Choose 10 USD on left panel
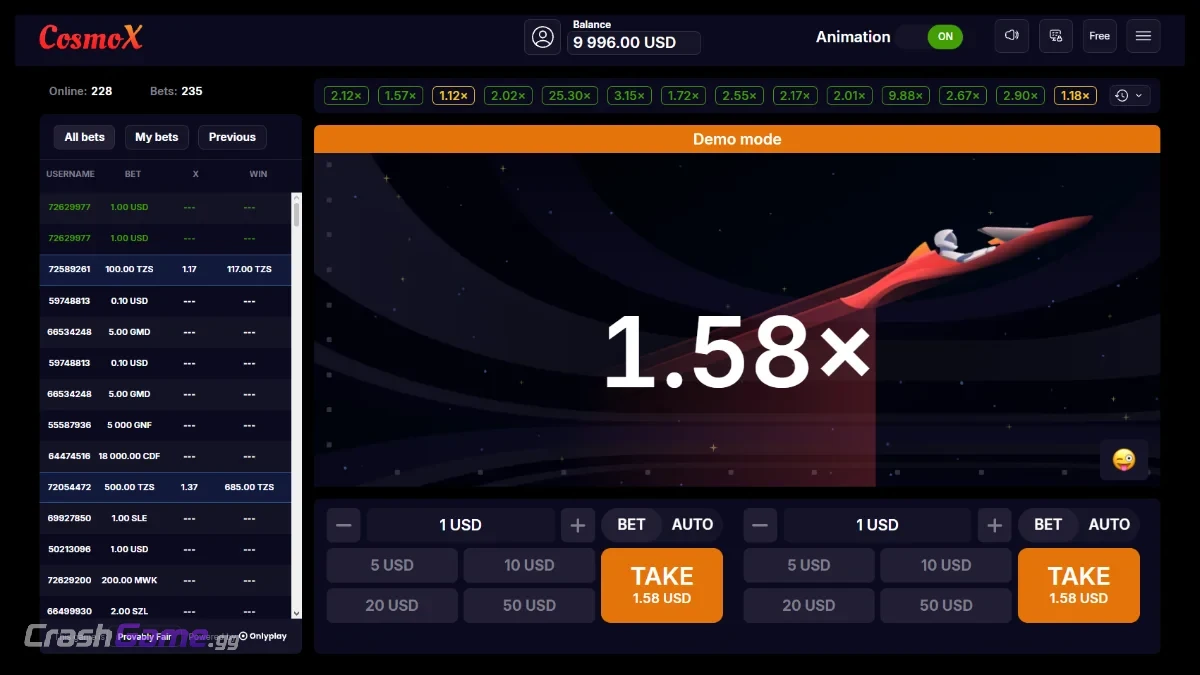The width and height of the screenshot is (1200, 675). pyautogui.click(x=529, y=565)
